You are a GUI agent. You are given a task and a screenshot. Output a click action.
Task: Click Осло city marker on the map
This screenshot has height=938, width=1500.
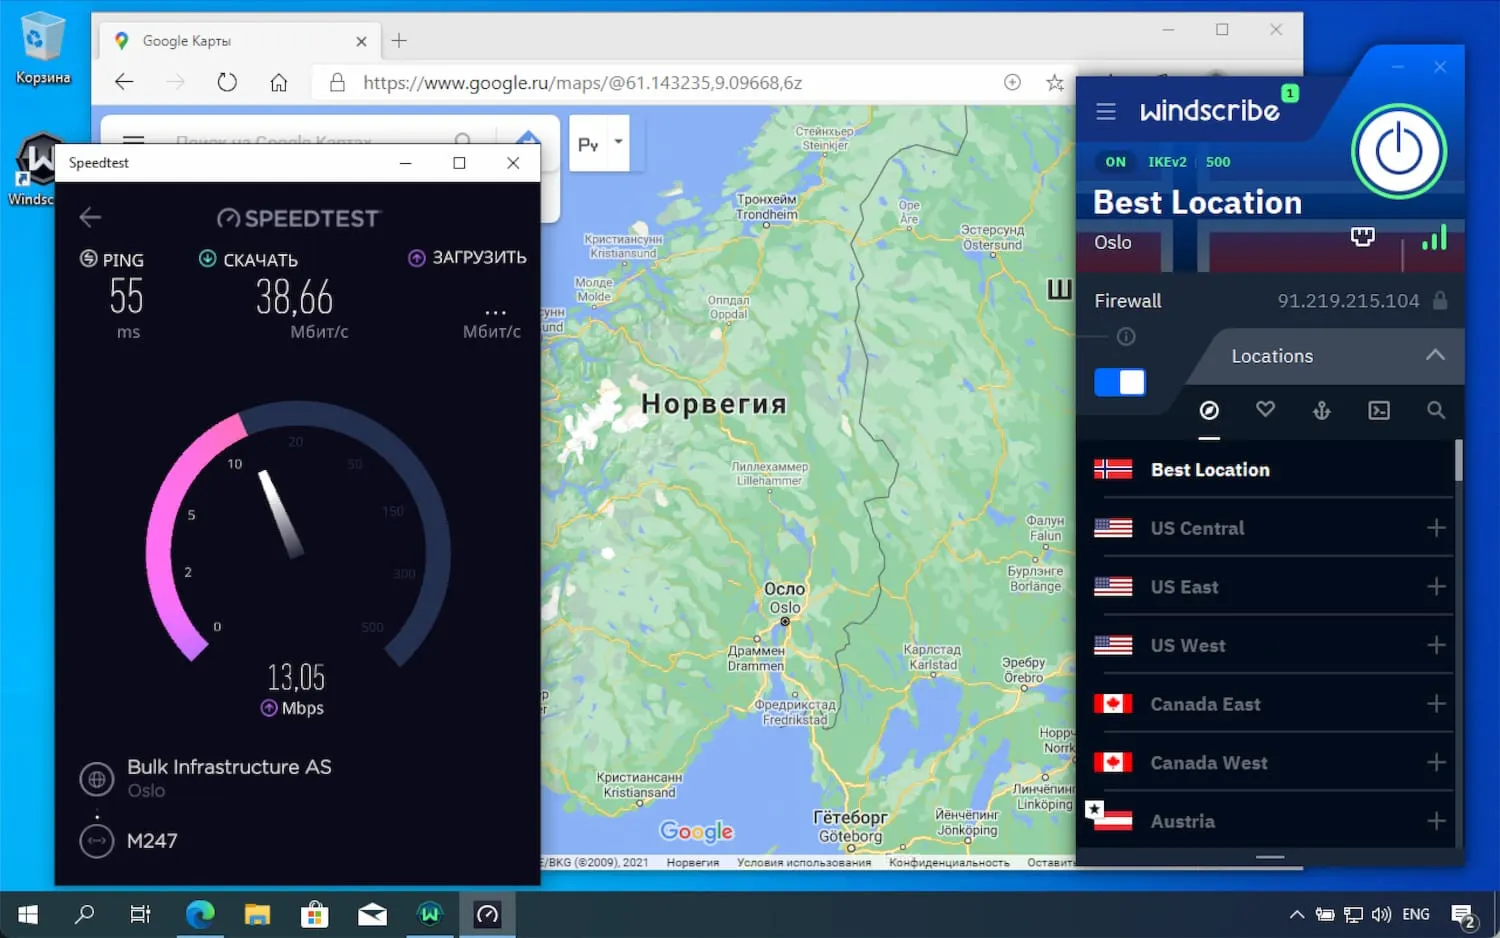point(785,621)
